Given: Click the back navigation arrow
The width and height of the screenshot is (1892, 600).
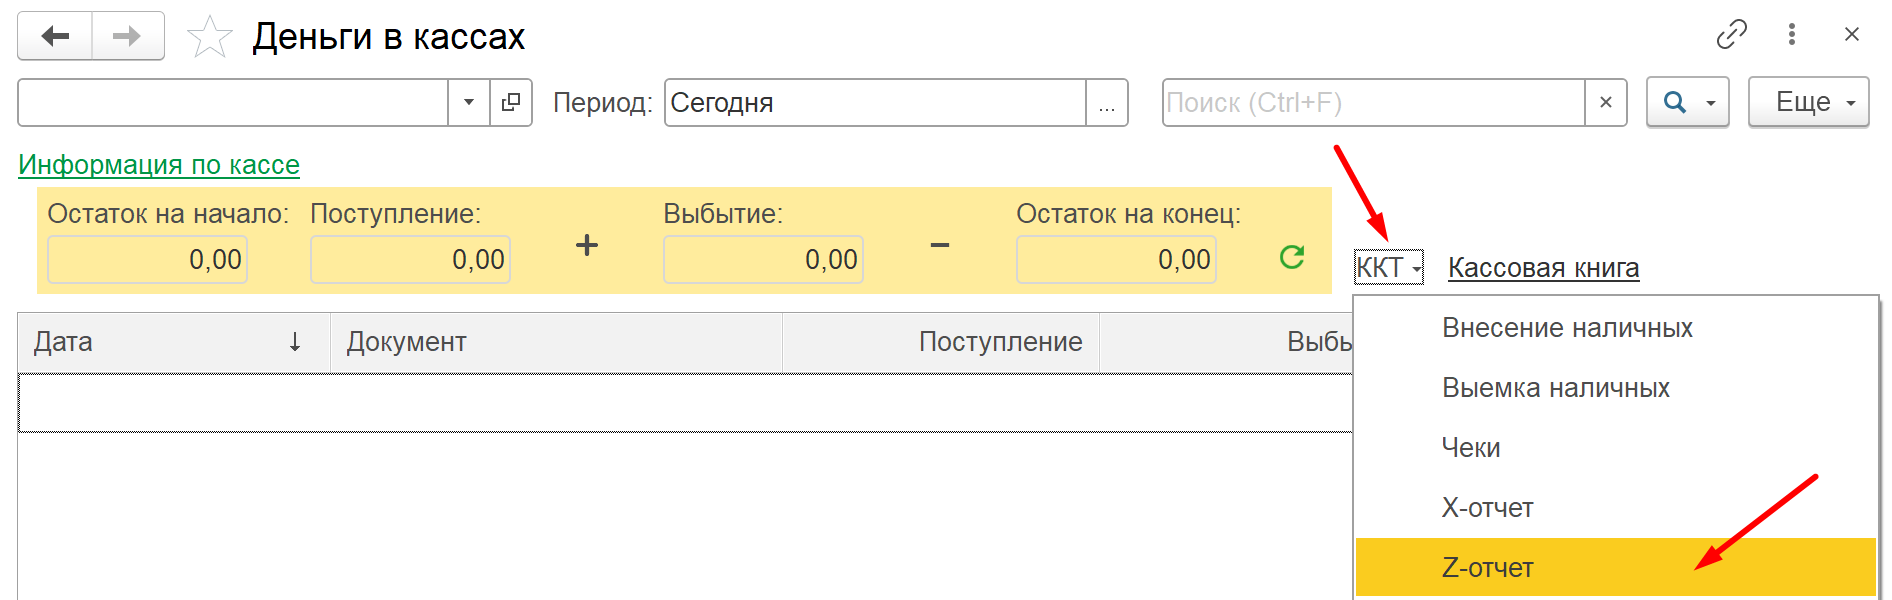Looking at the screenshot, I should pyautogui.click(x=55, y=37).
